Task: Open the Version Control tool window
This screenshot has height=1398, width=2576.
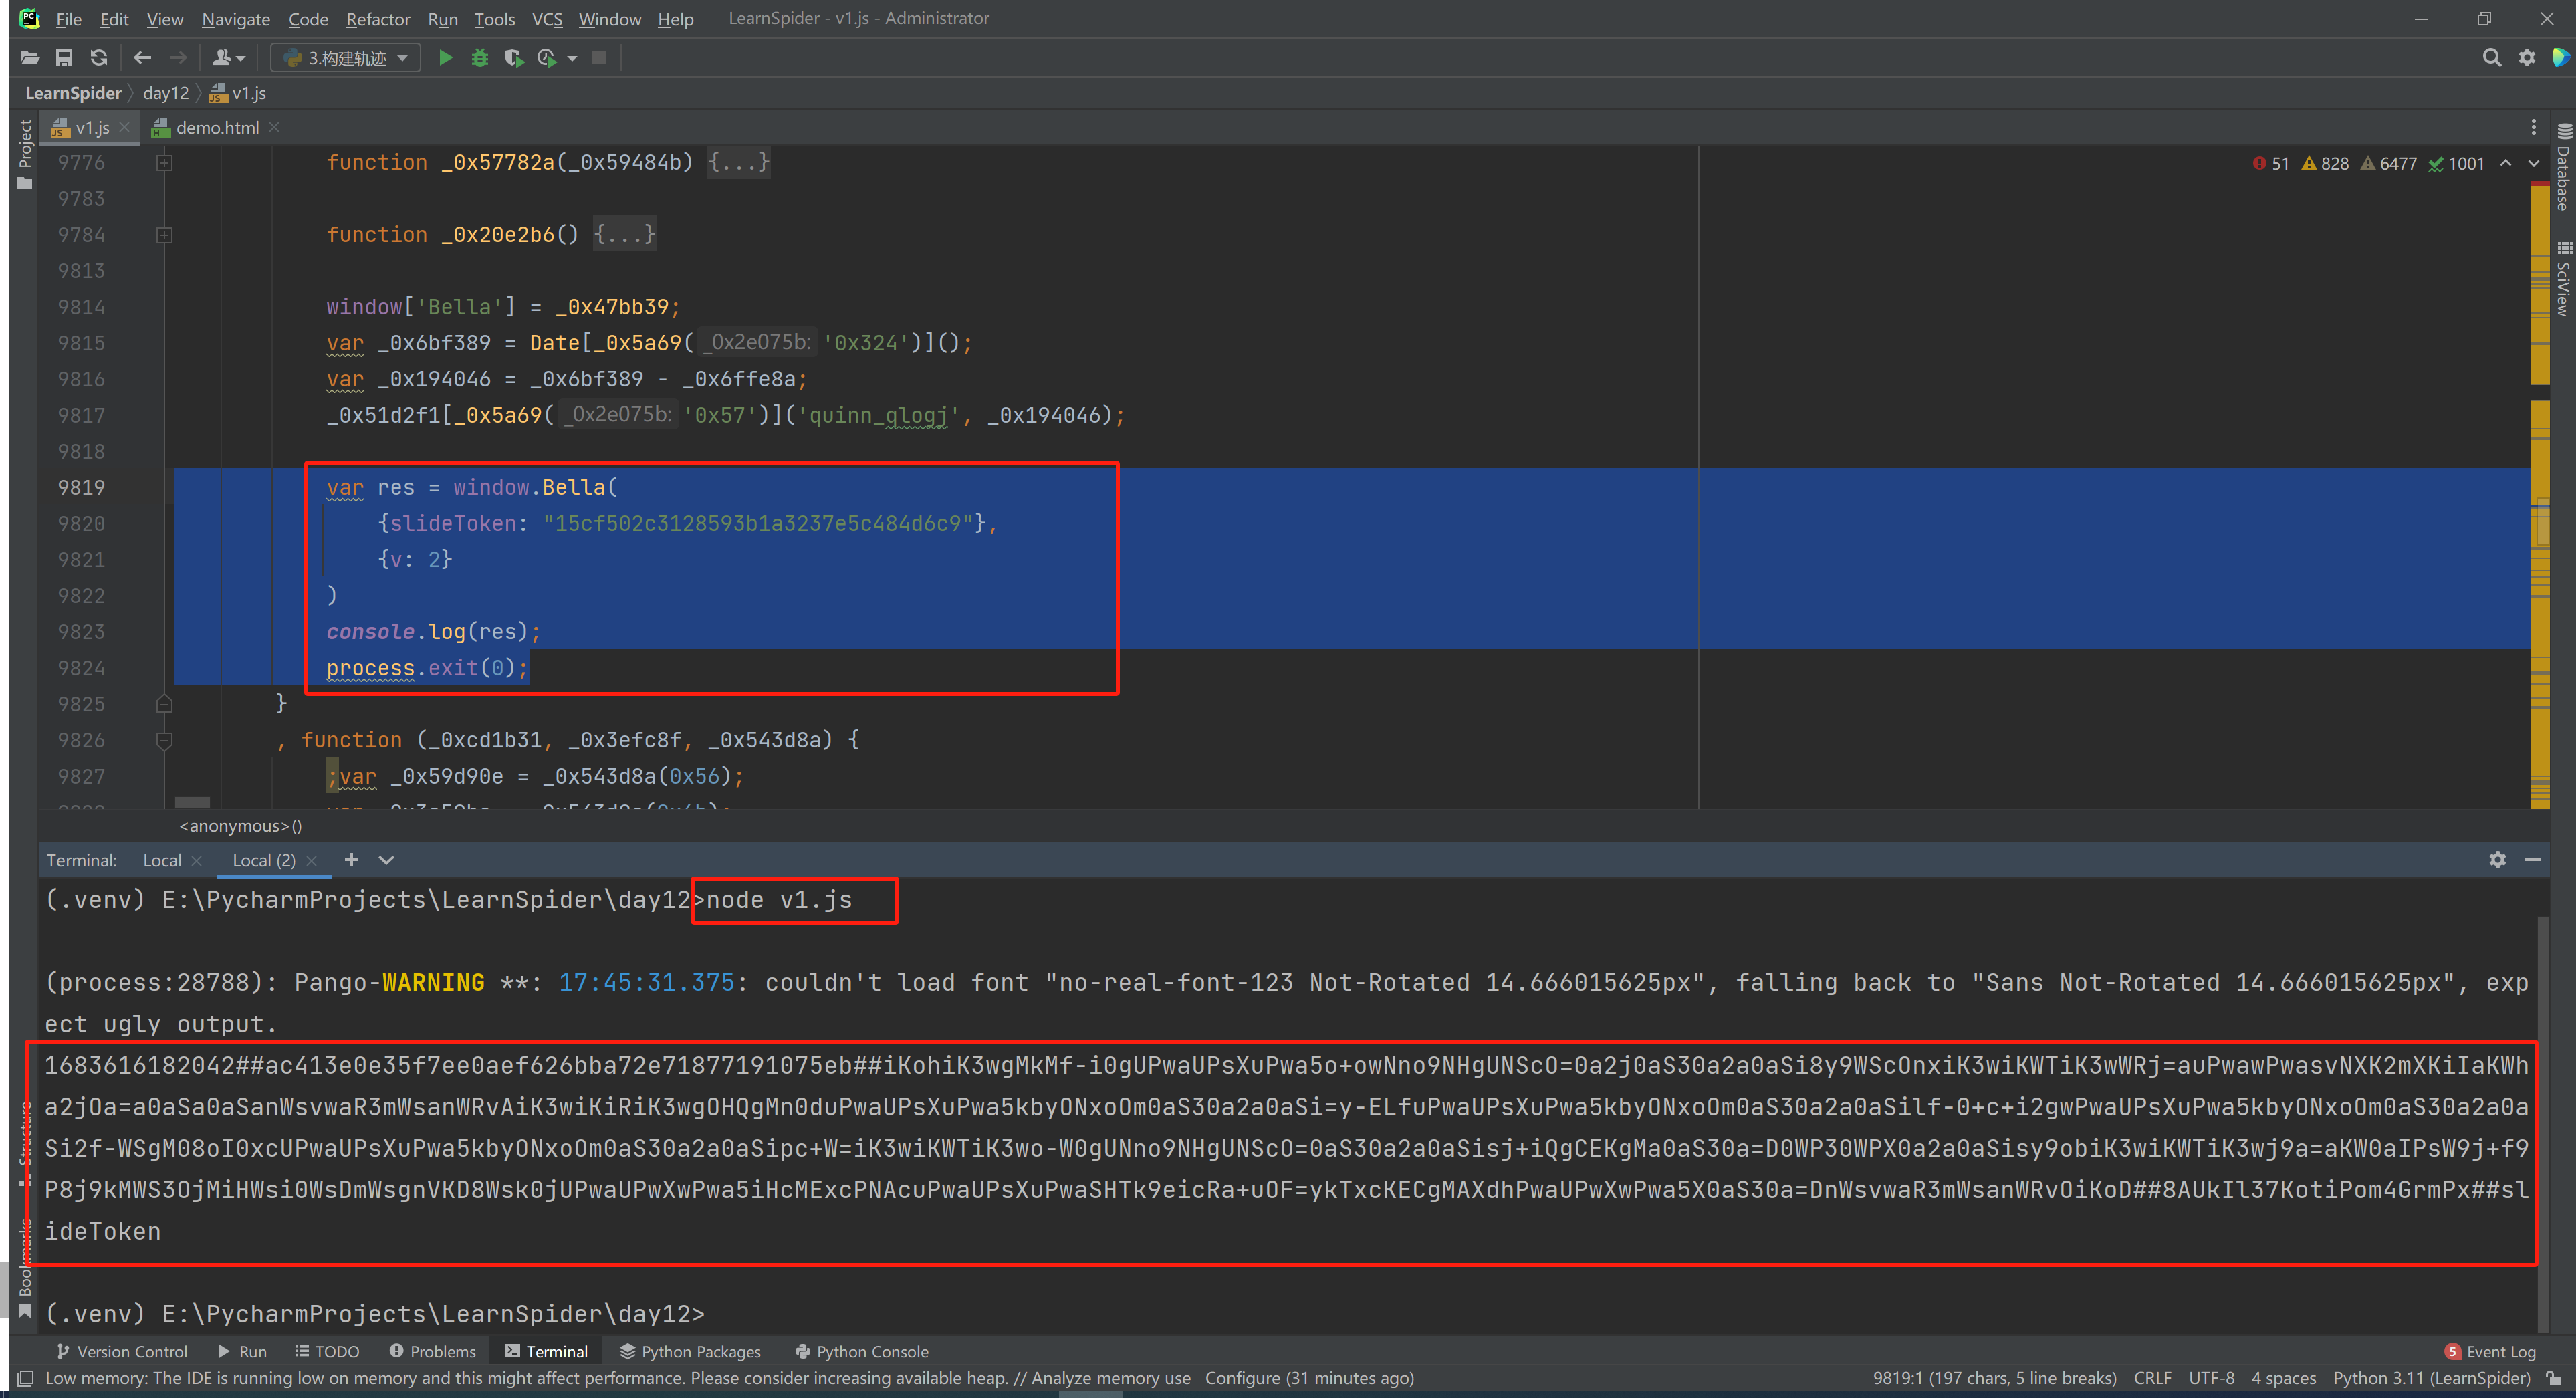Action: pos(122,1352)
